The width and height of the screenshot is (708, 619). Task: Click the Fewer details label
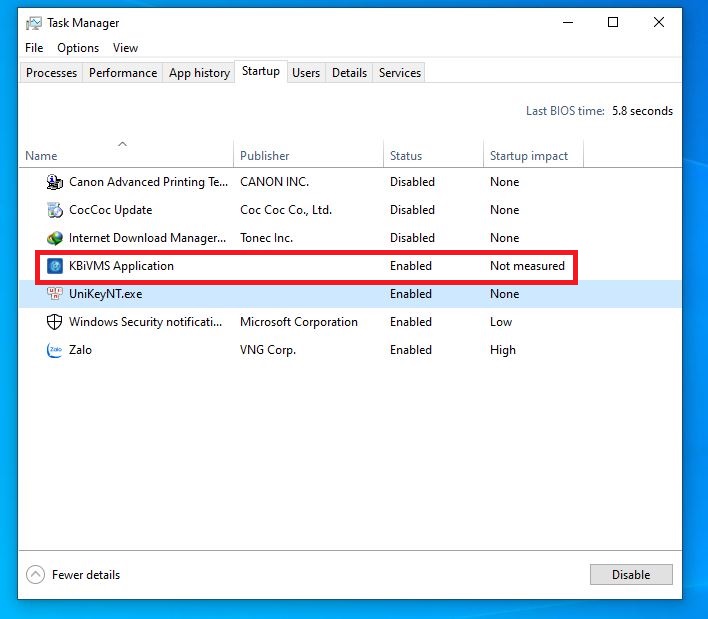click(x=86, y=575)
